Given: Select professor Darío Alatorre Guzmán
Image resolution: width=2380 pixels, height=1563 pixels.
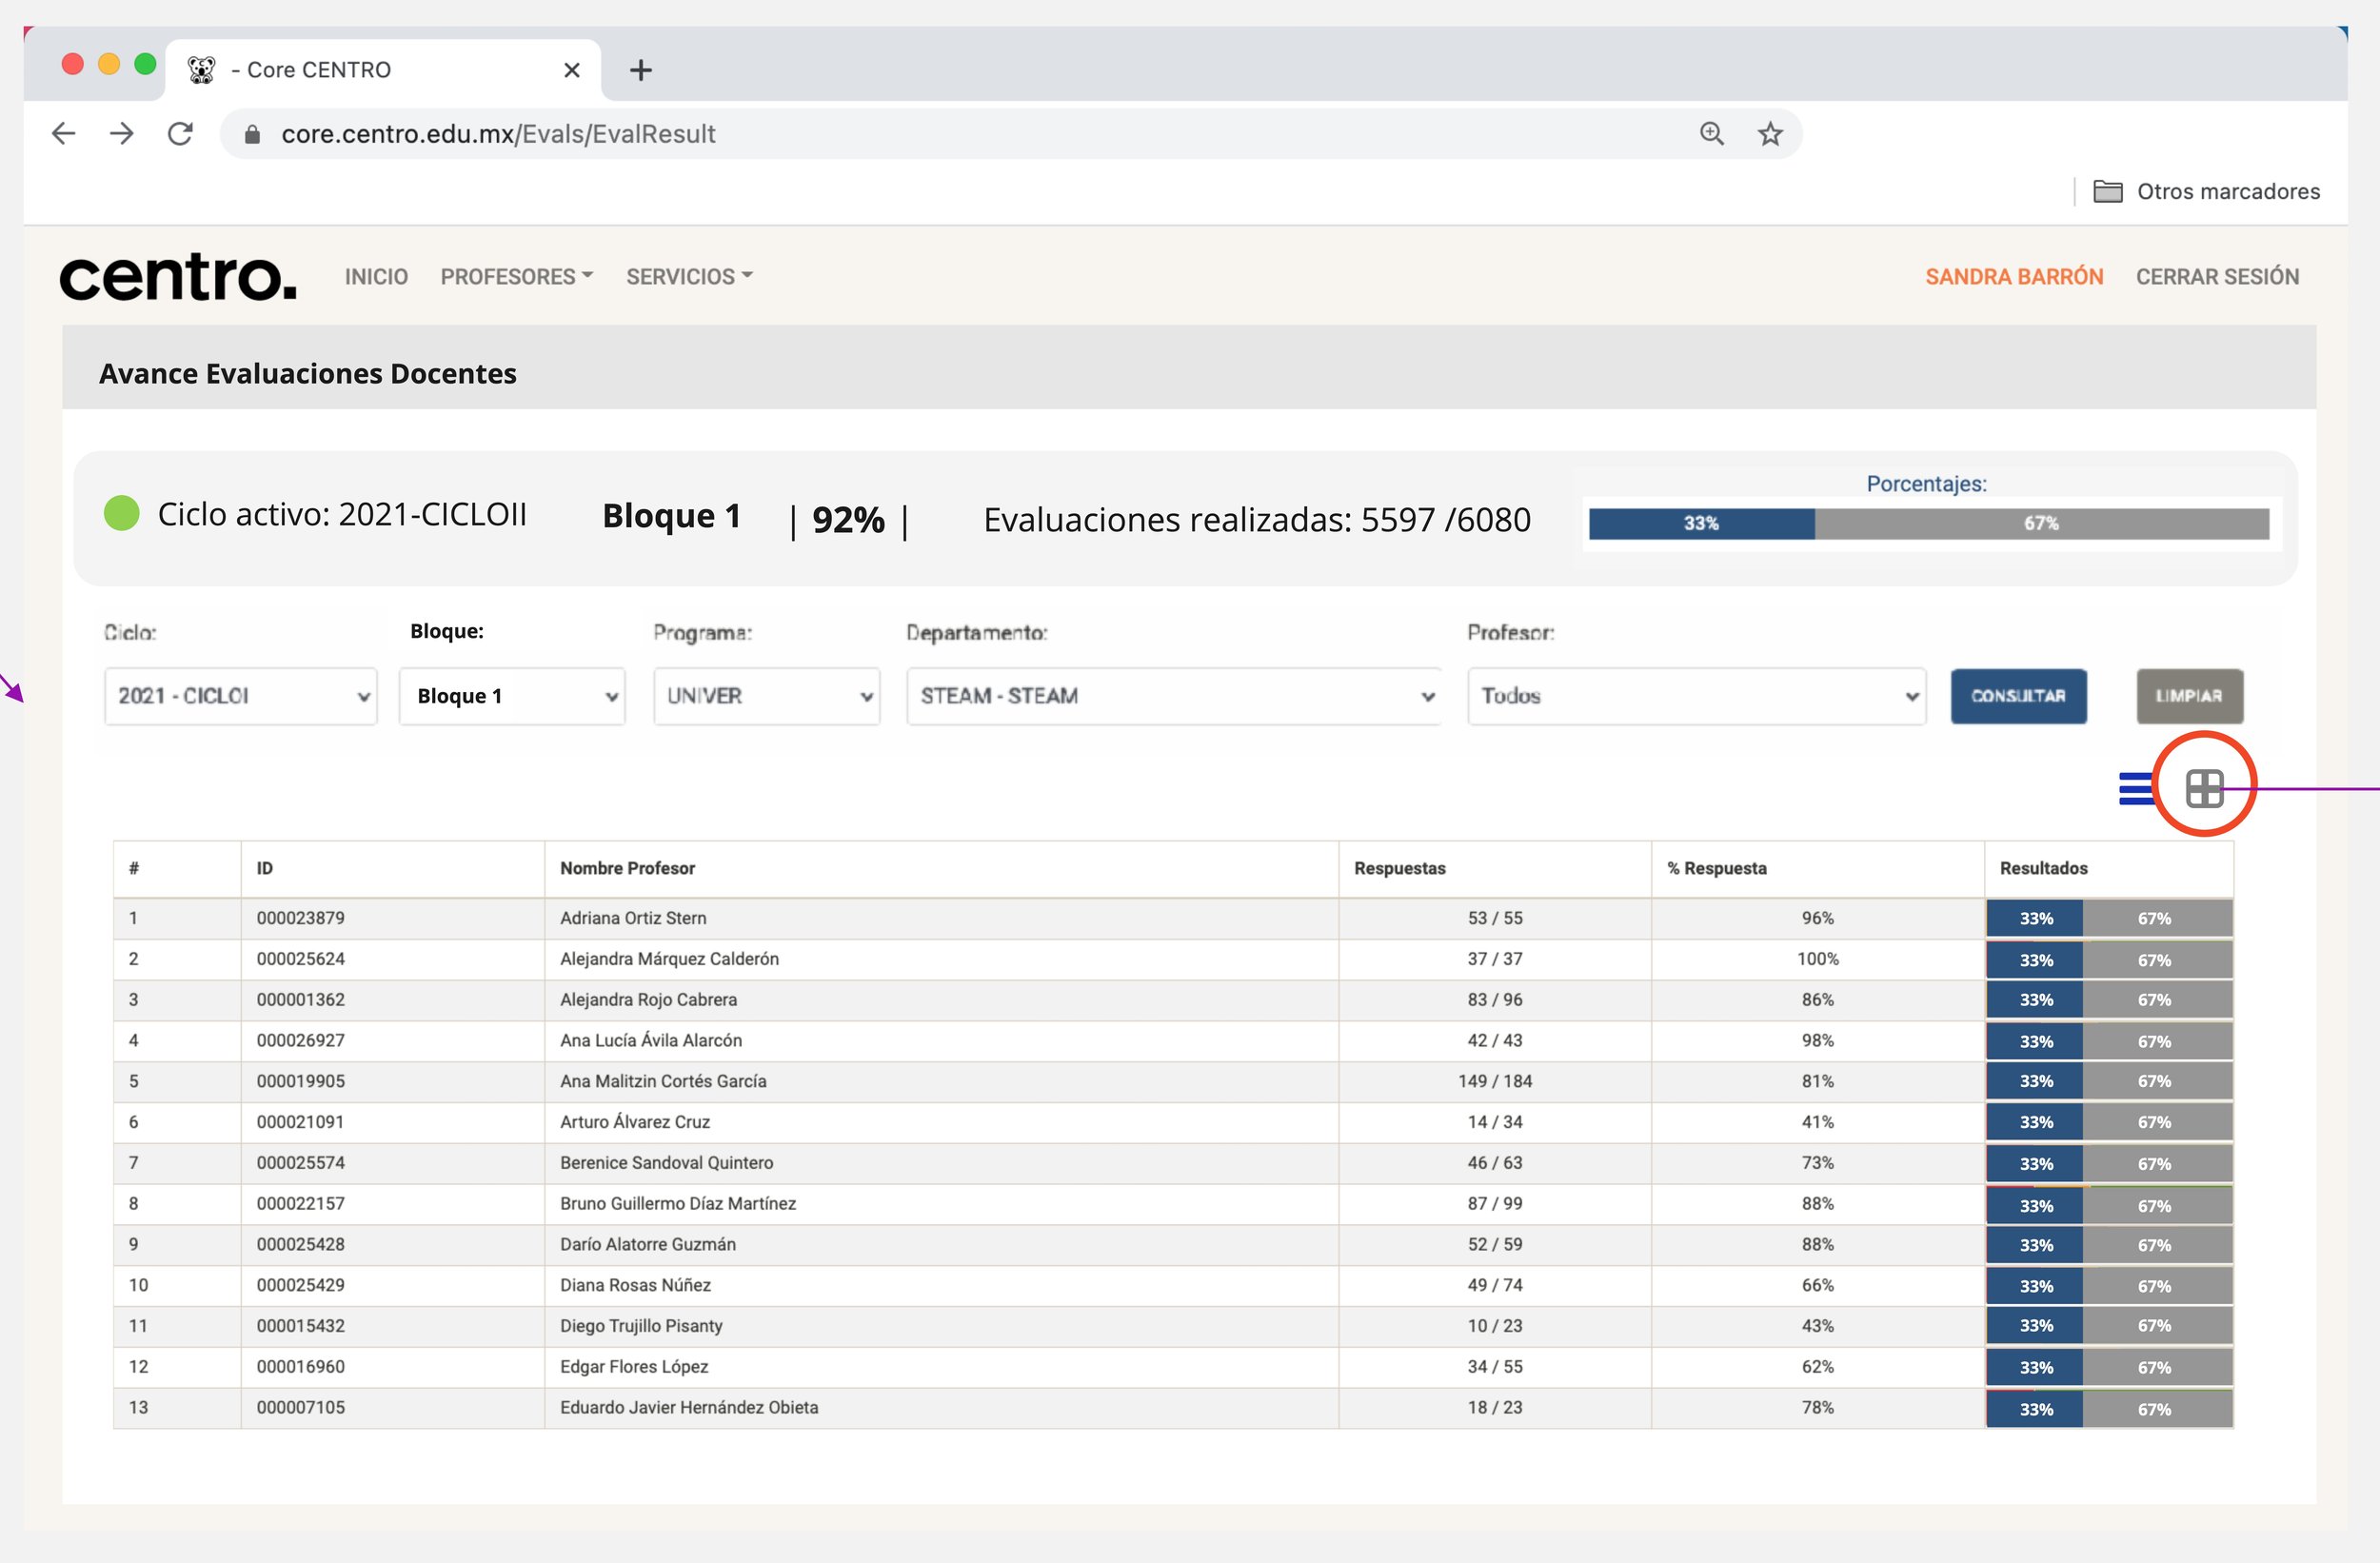Looking at the screenshot, I should [648, 1244].
